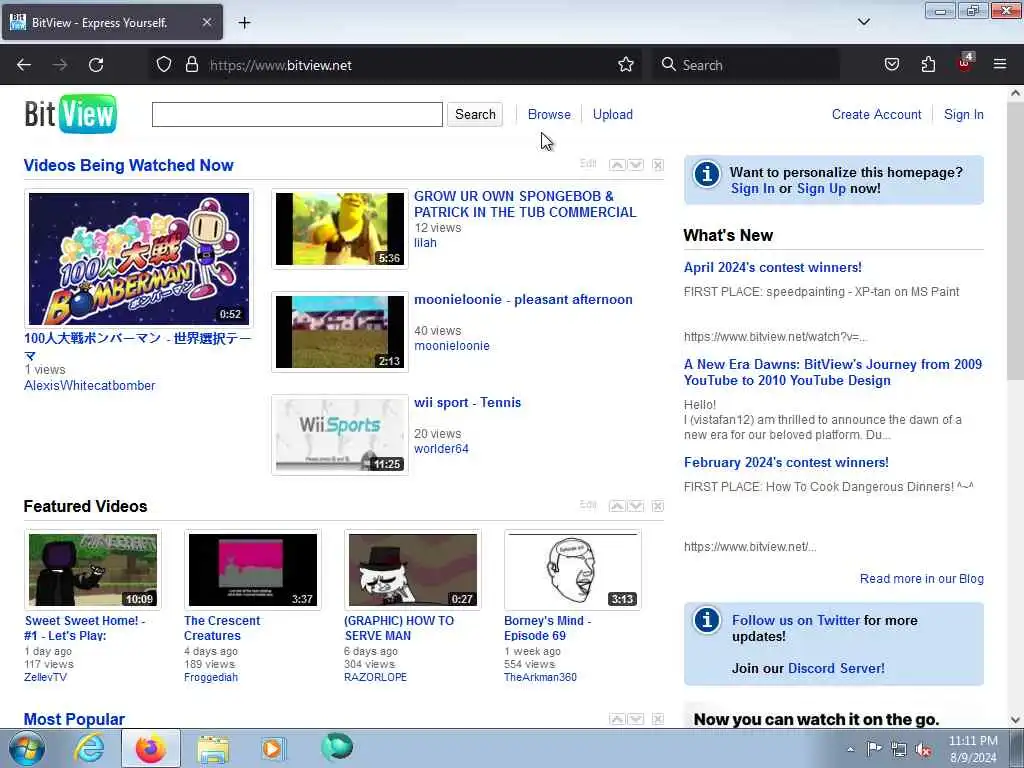
Task: Open Windows Media Player from taskbar
Action: (274, 748)
